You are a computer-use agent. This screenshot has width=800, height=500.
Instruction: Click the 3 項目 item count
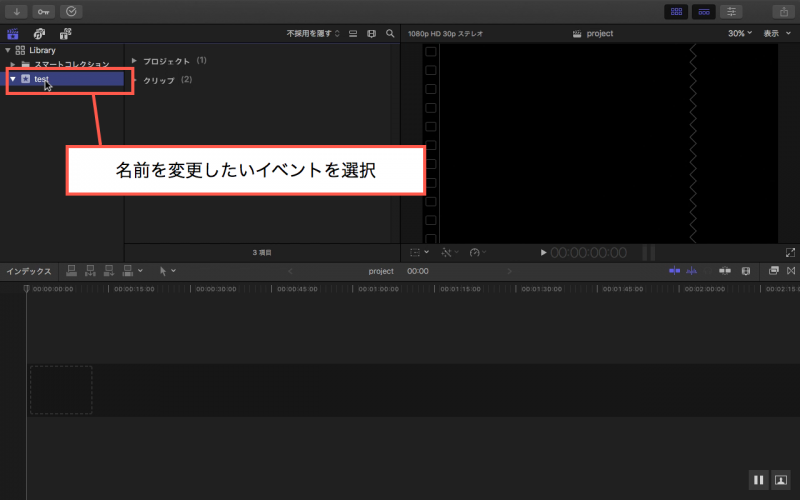coord(262,253)
